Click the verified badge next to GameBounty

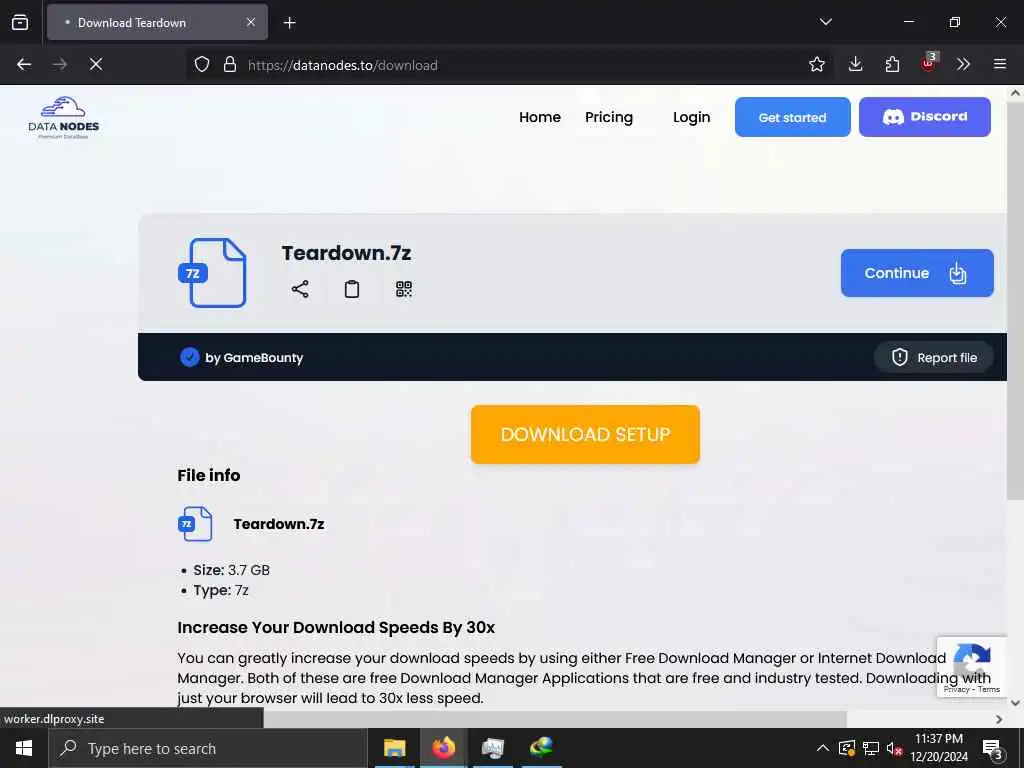[189, 357]
